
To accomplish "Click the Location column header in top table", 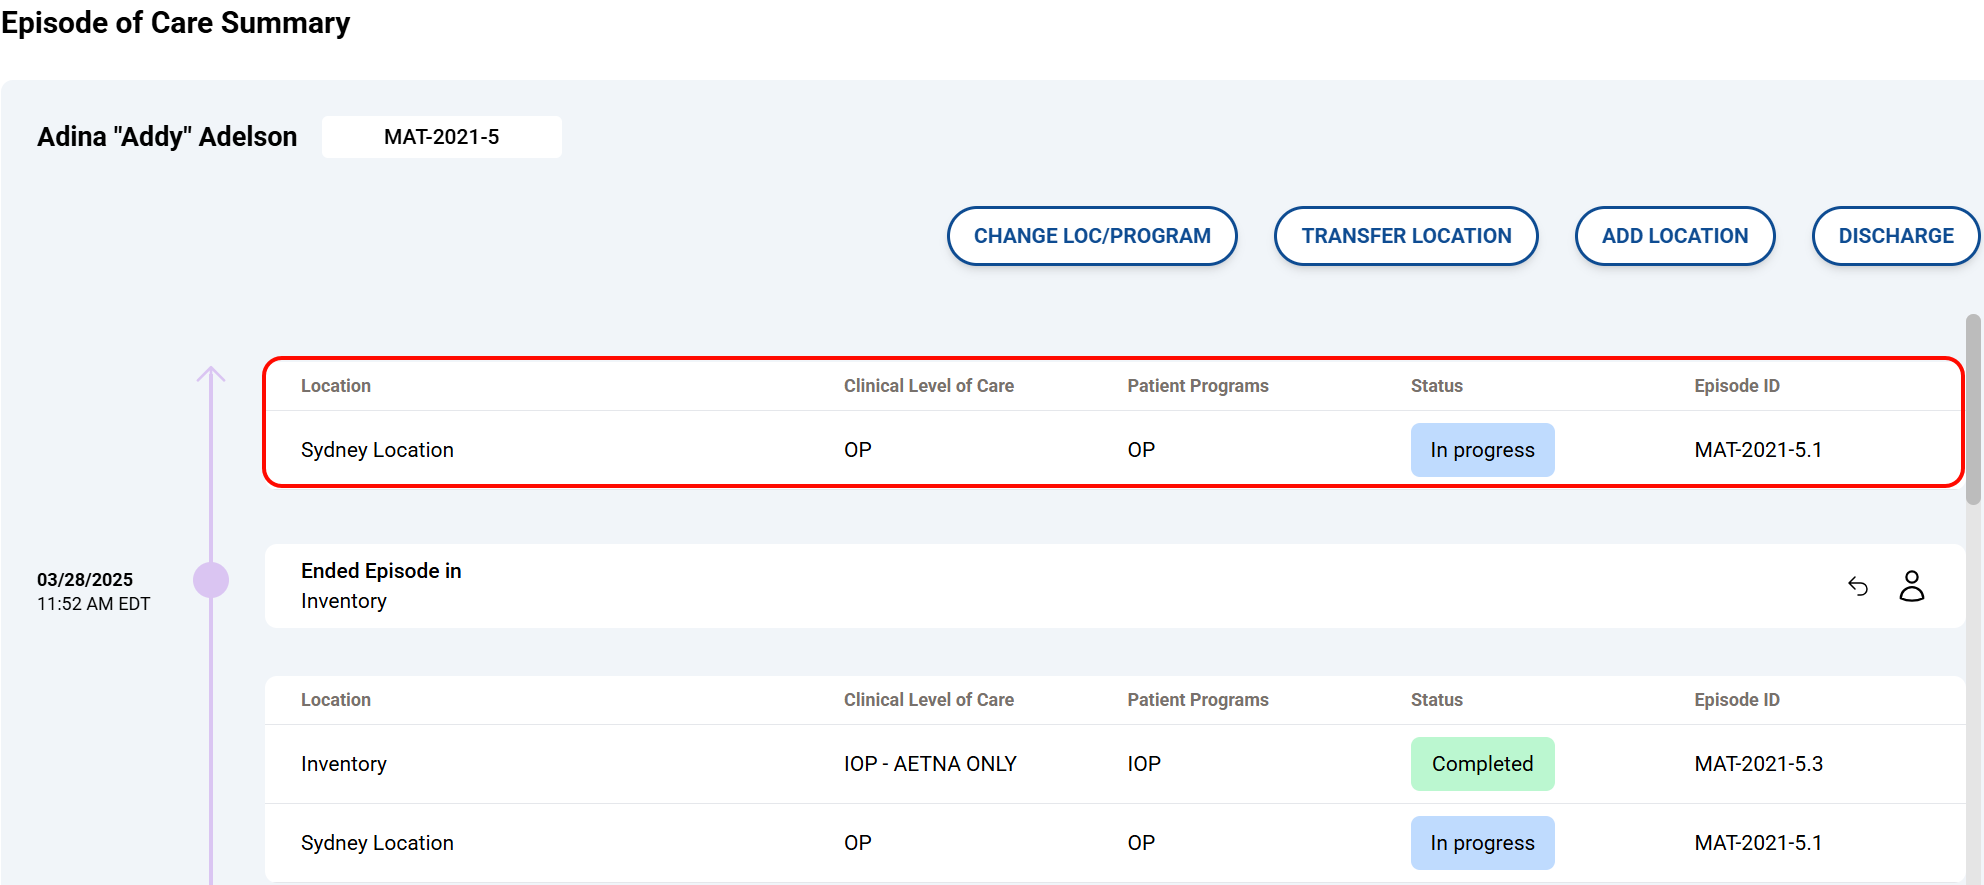I will coord(335,386).
